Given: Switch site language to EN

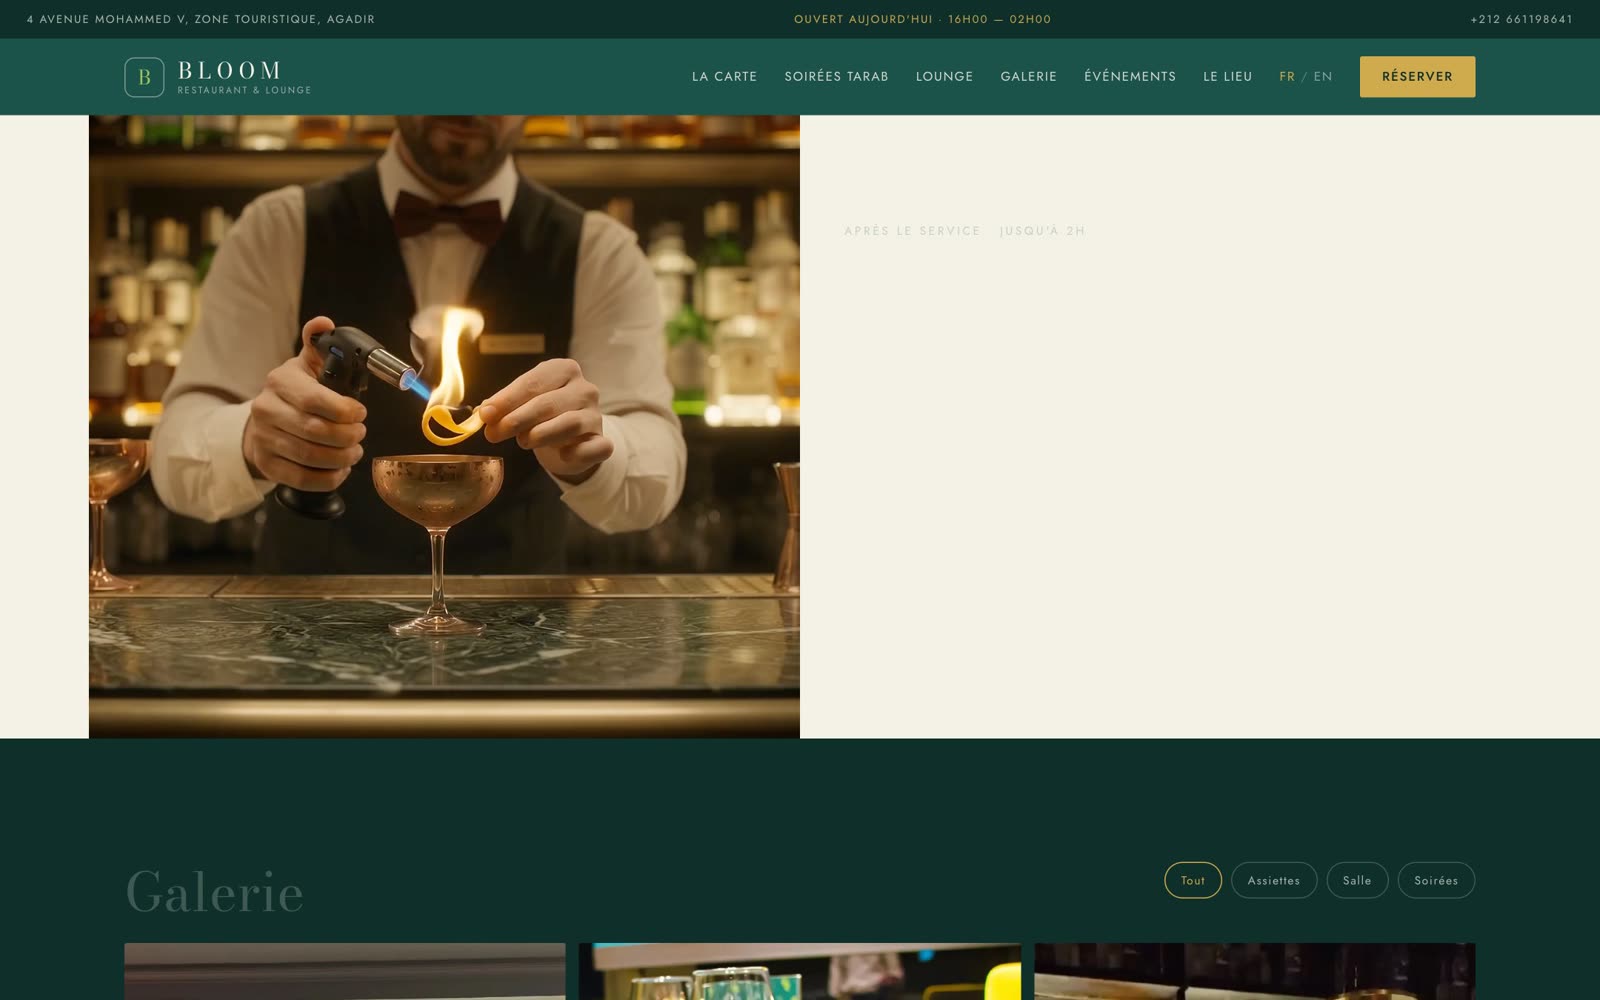Looking at the screenshot, I should click(x=1323, y=77).
